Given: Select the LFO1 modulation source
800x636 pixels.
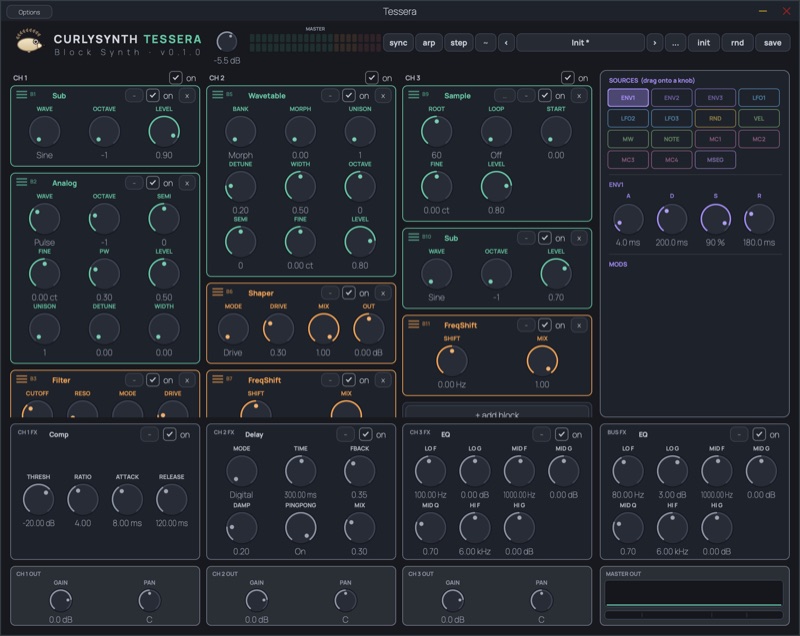Looking at the screenshot, I should [759, 97].
